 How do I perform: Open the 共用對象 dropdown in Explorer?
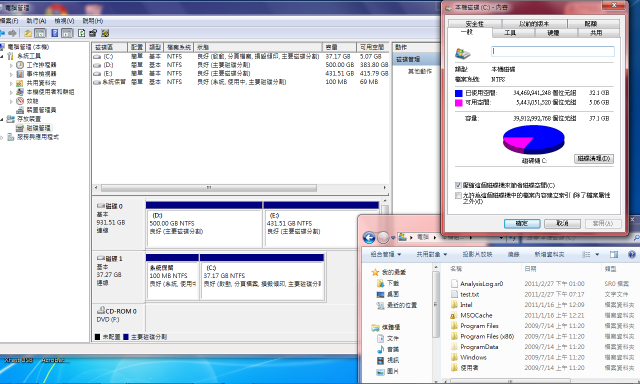coord(432,254)
